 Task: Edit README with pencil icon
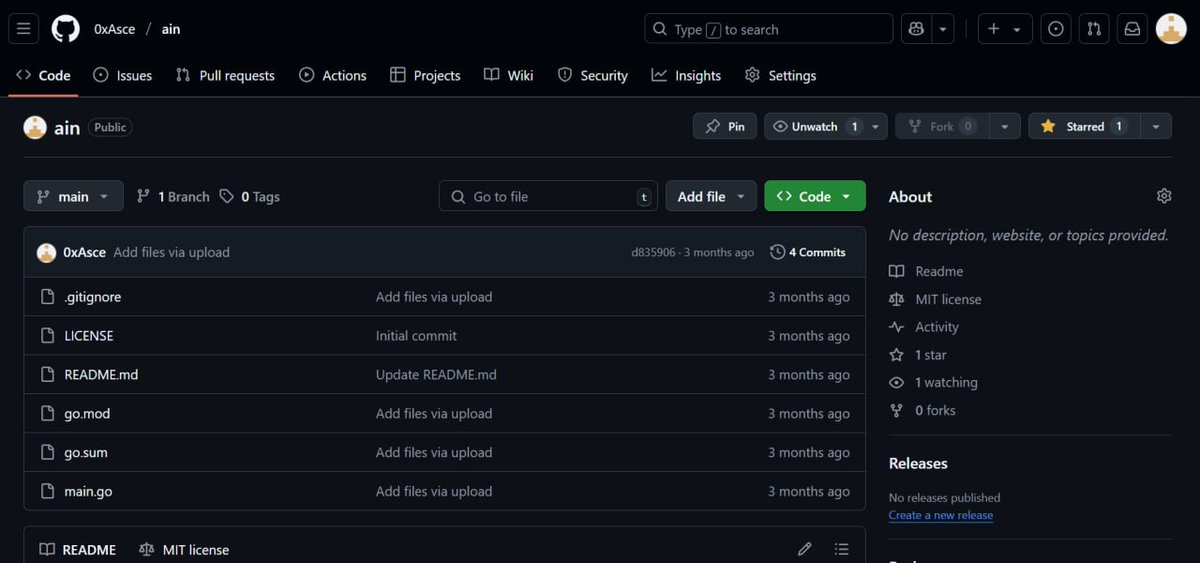coord(805,549)
